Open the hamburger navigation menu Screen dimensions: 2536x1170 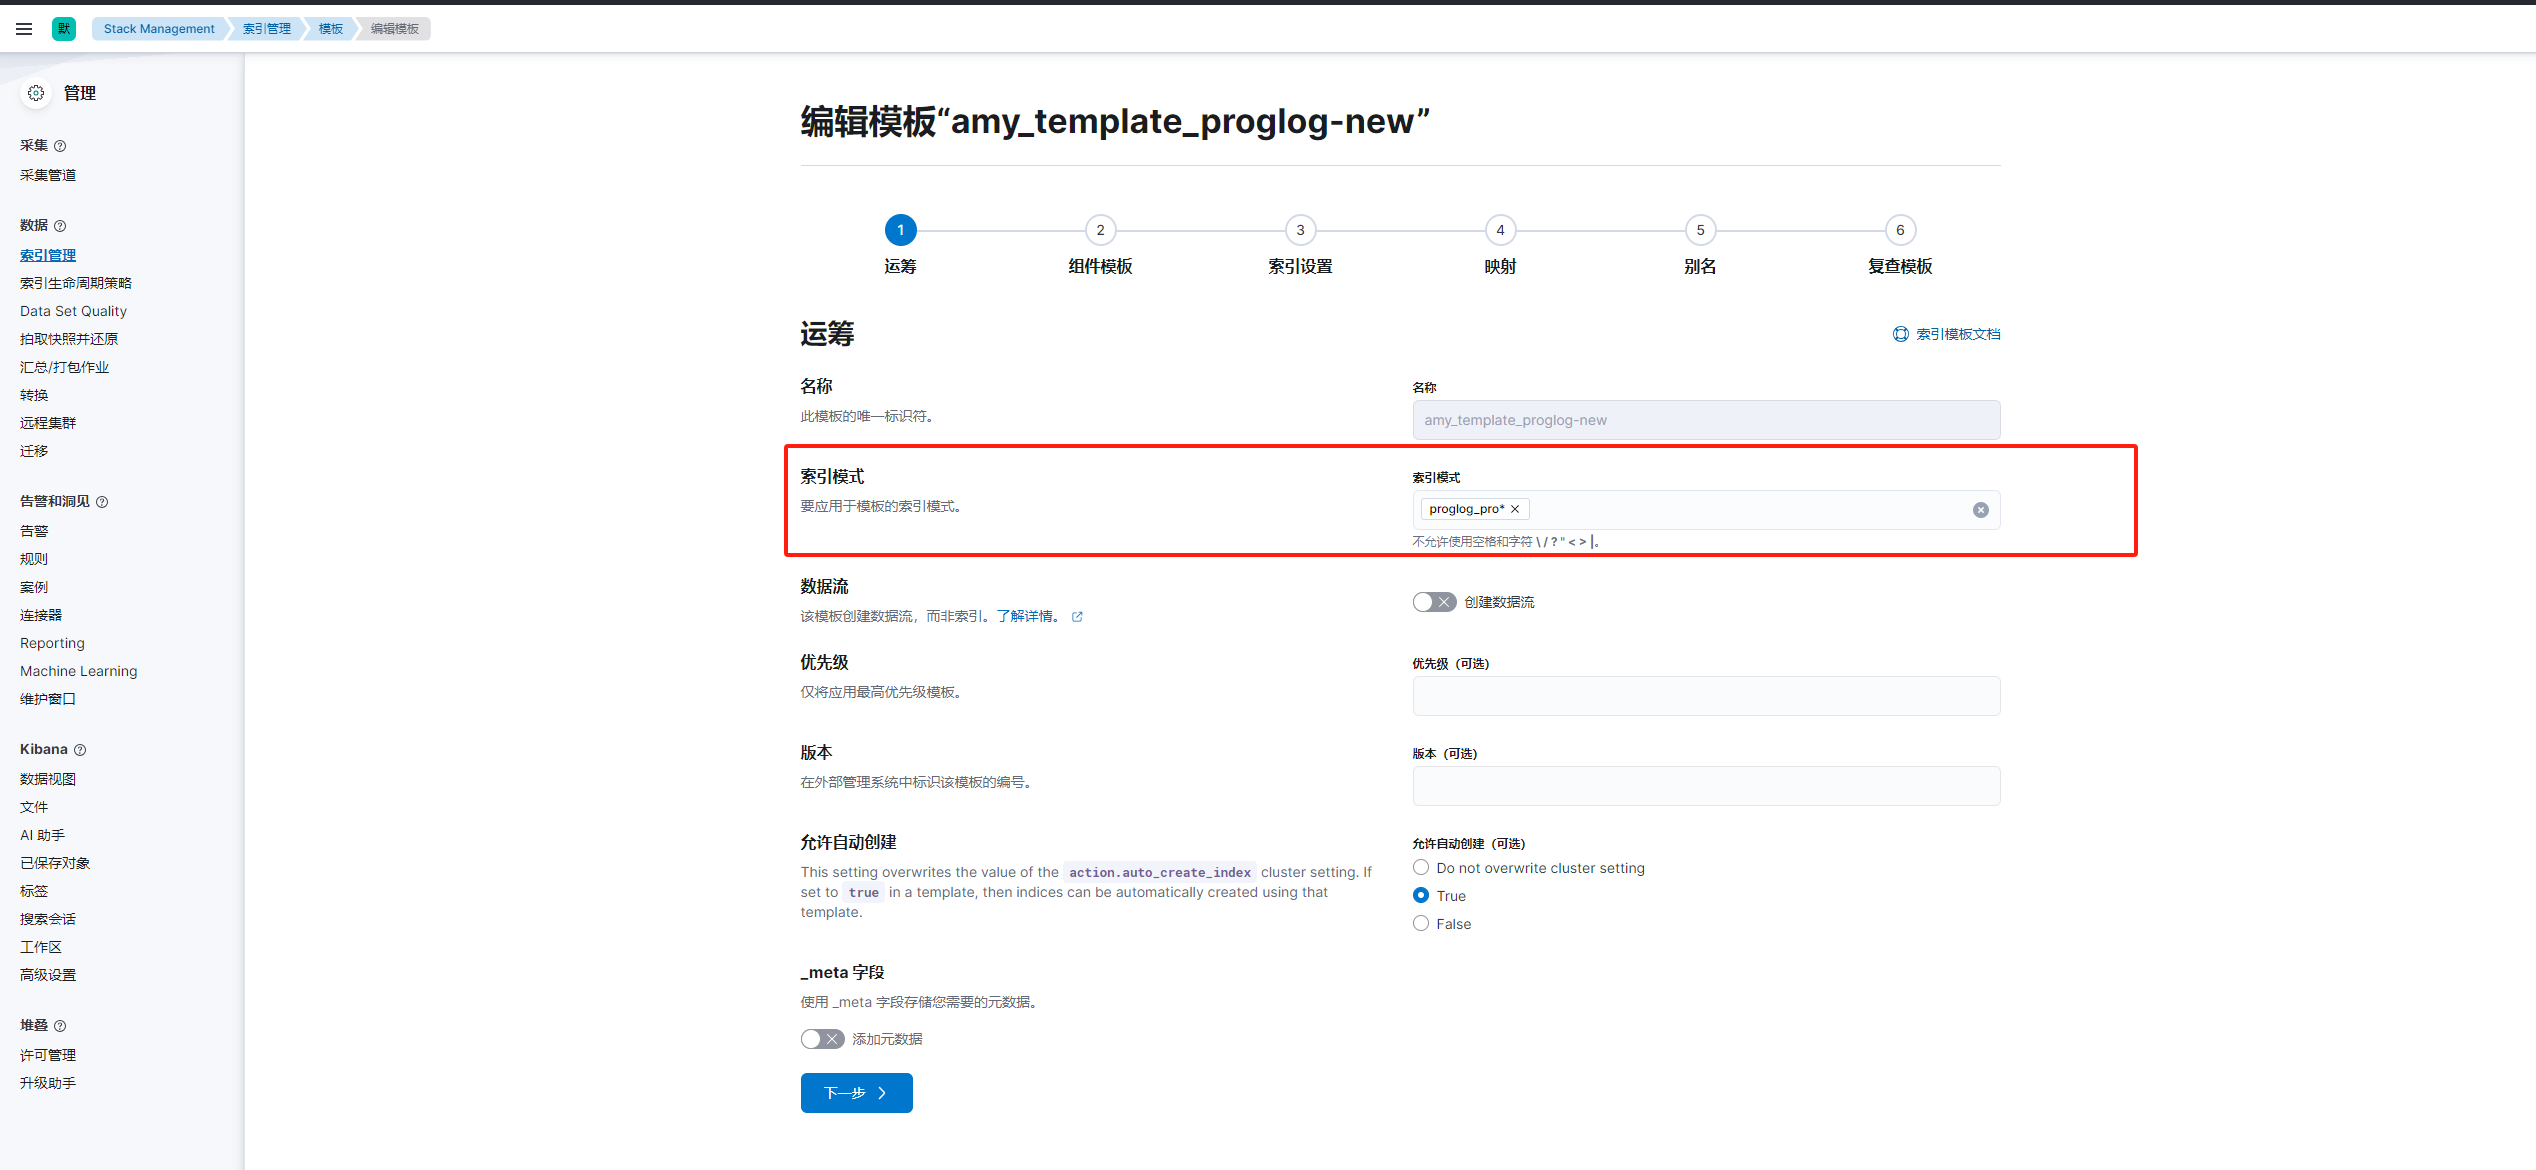(24, 29)
